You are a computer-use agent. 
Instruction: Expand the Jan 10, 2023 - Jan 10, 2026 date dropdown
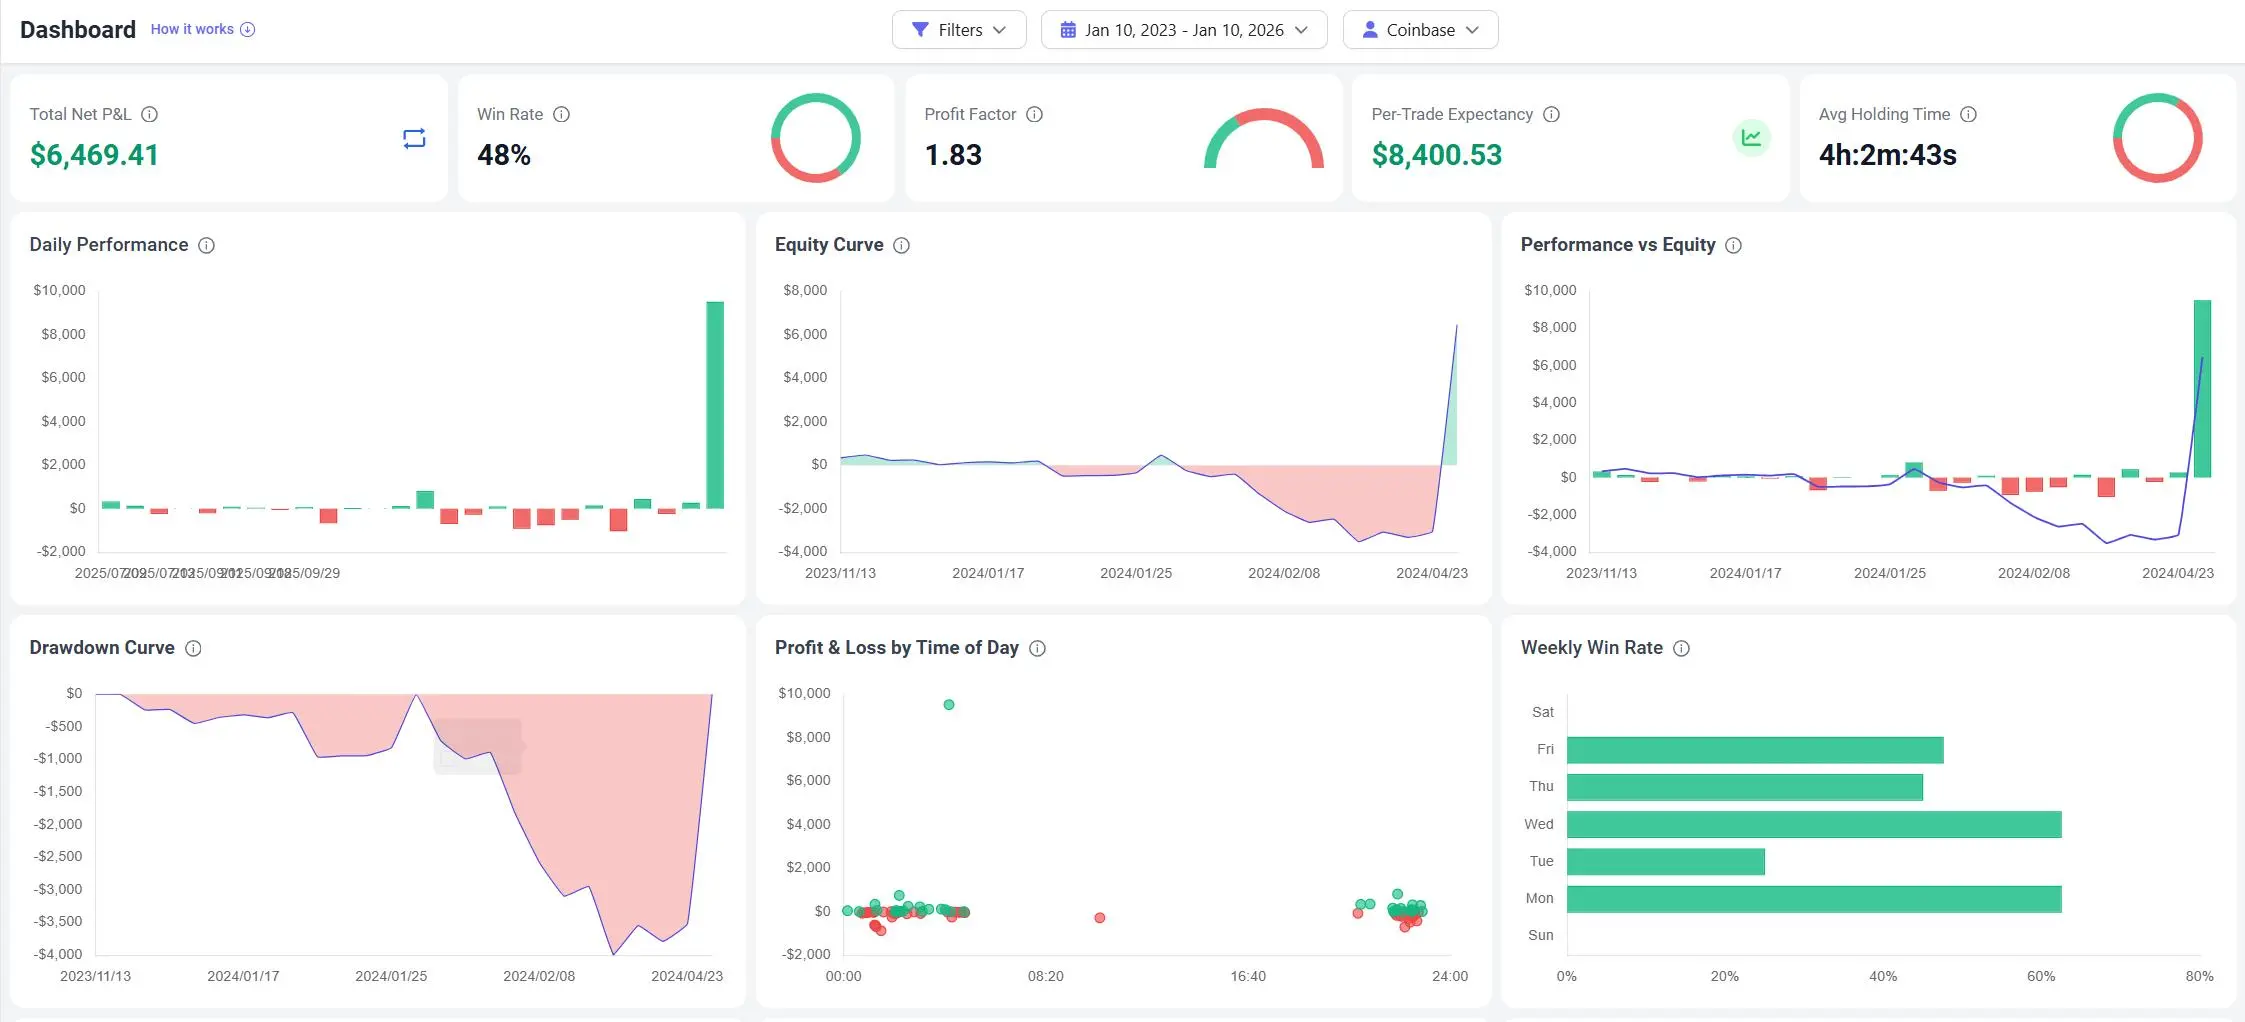point(1184,29)
